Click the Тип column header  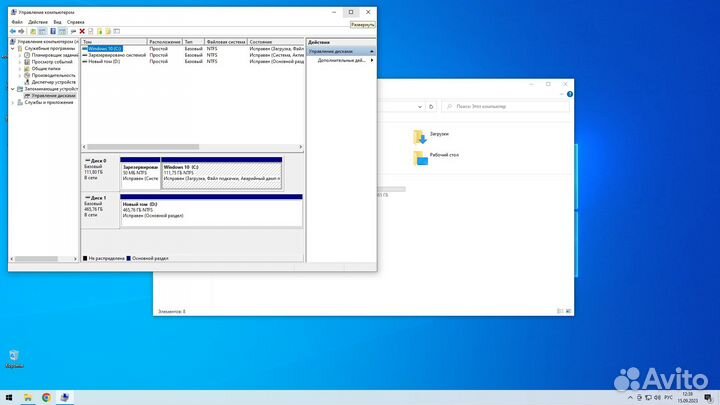coord(193,42)
